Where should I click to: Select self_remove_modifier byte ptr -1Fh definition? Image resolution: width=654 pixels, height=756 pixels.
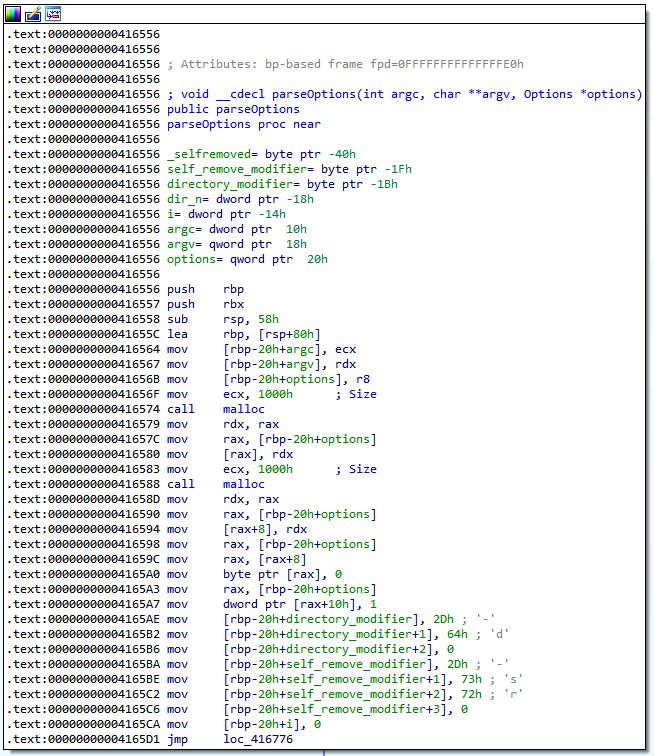click(289, 169)
